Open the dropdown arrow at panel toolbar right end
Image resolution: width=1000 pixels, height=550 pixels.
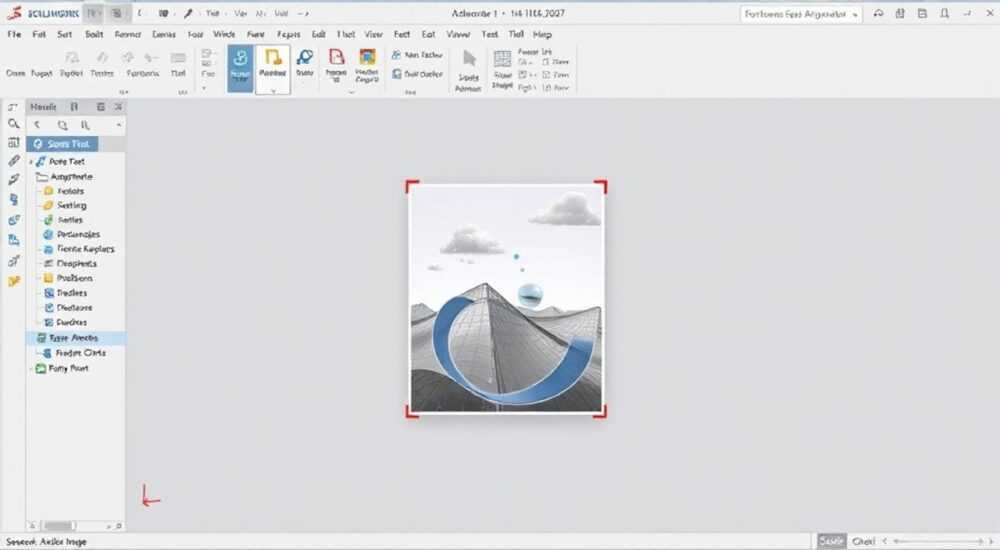pos(119,125)
